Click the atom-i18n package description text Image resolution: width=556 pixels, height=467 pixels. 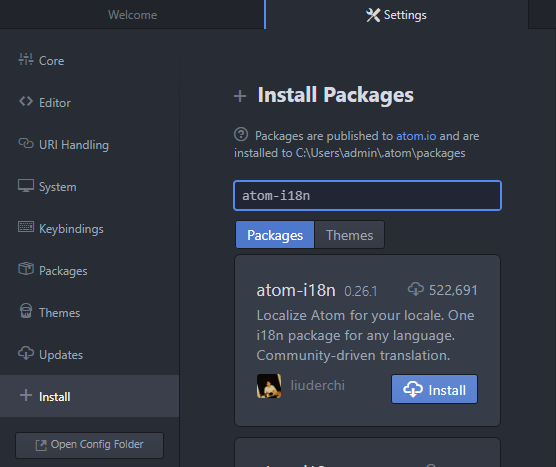click(365, 335)
